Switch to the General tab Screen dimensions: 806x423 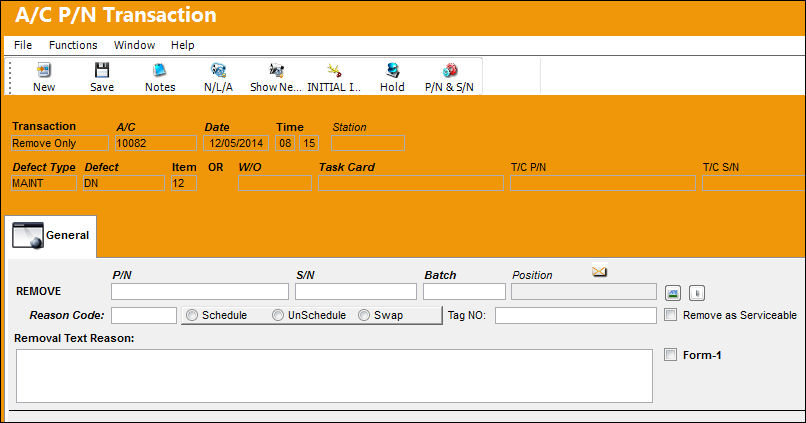pyautogui.click(x=50, y=235)
